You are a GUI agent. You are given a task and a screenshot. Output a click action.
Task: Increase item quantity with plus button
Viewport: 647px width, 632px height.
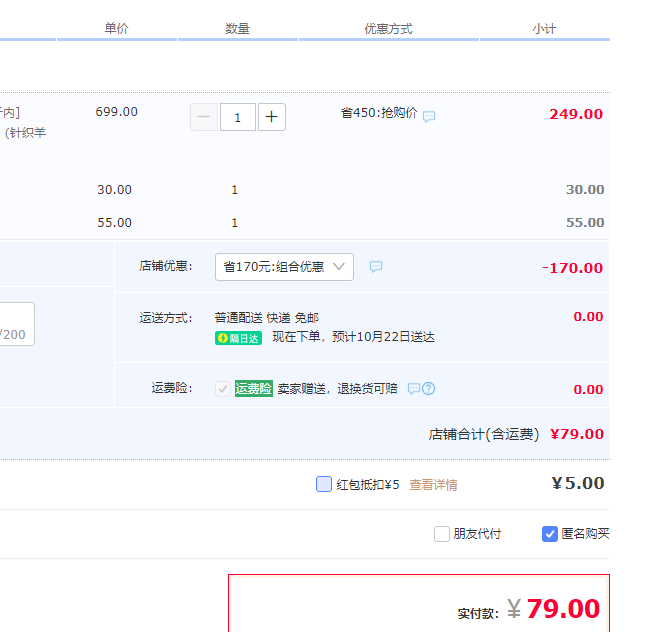coord(272,117)
